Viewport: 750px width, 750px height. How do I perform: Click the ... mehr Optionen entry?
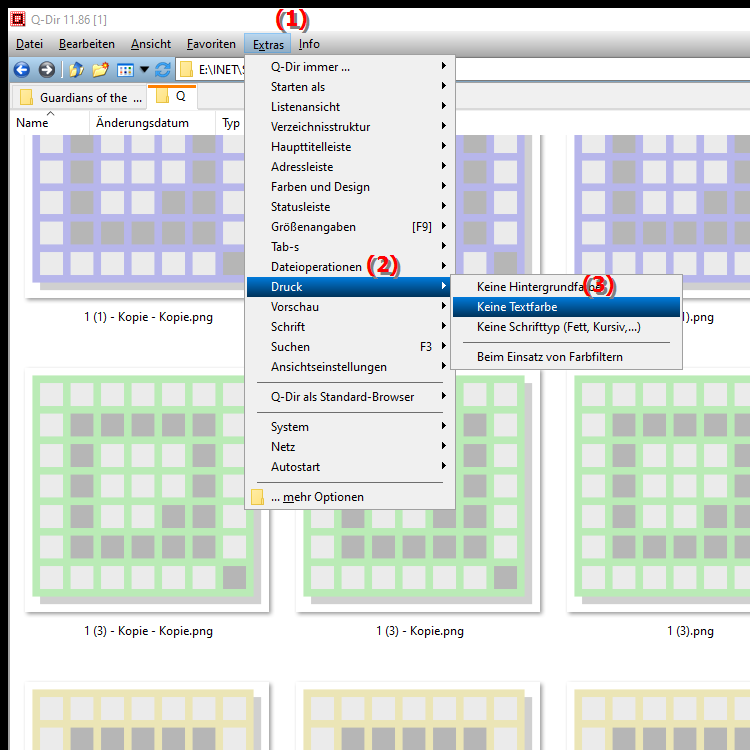(349, 497)
